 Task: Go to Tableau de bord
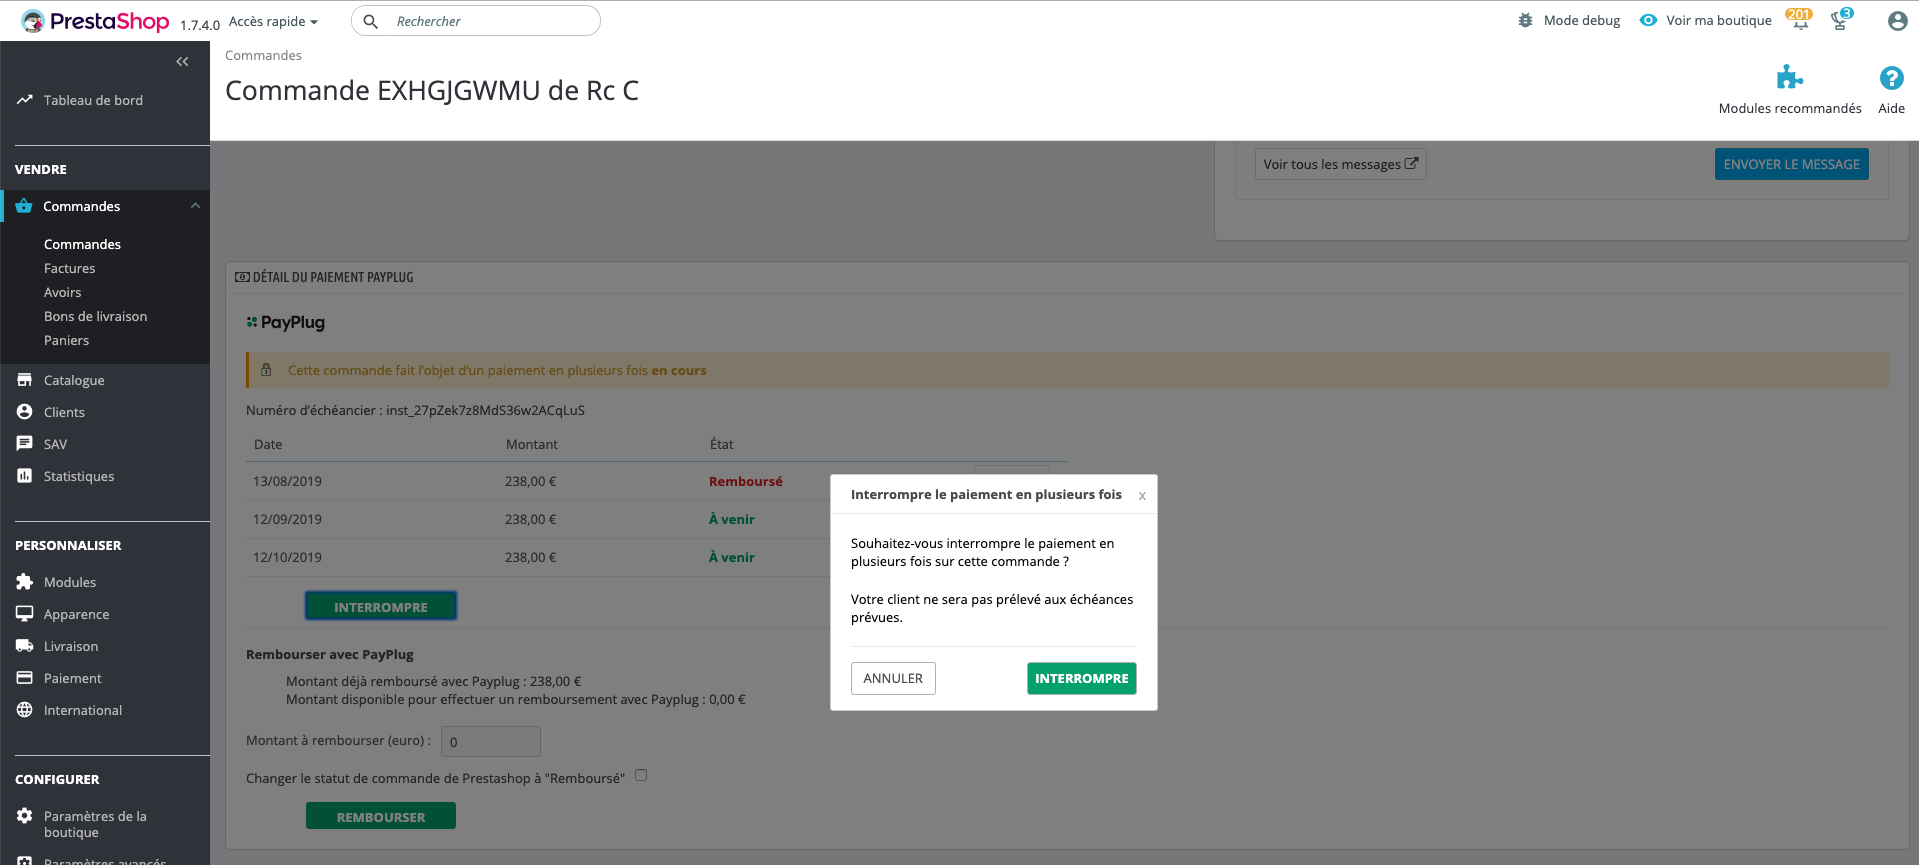click(93, 100)
